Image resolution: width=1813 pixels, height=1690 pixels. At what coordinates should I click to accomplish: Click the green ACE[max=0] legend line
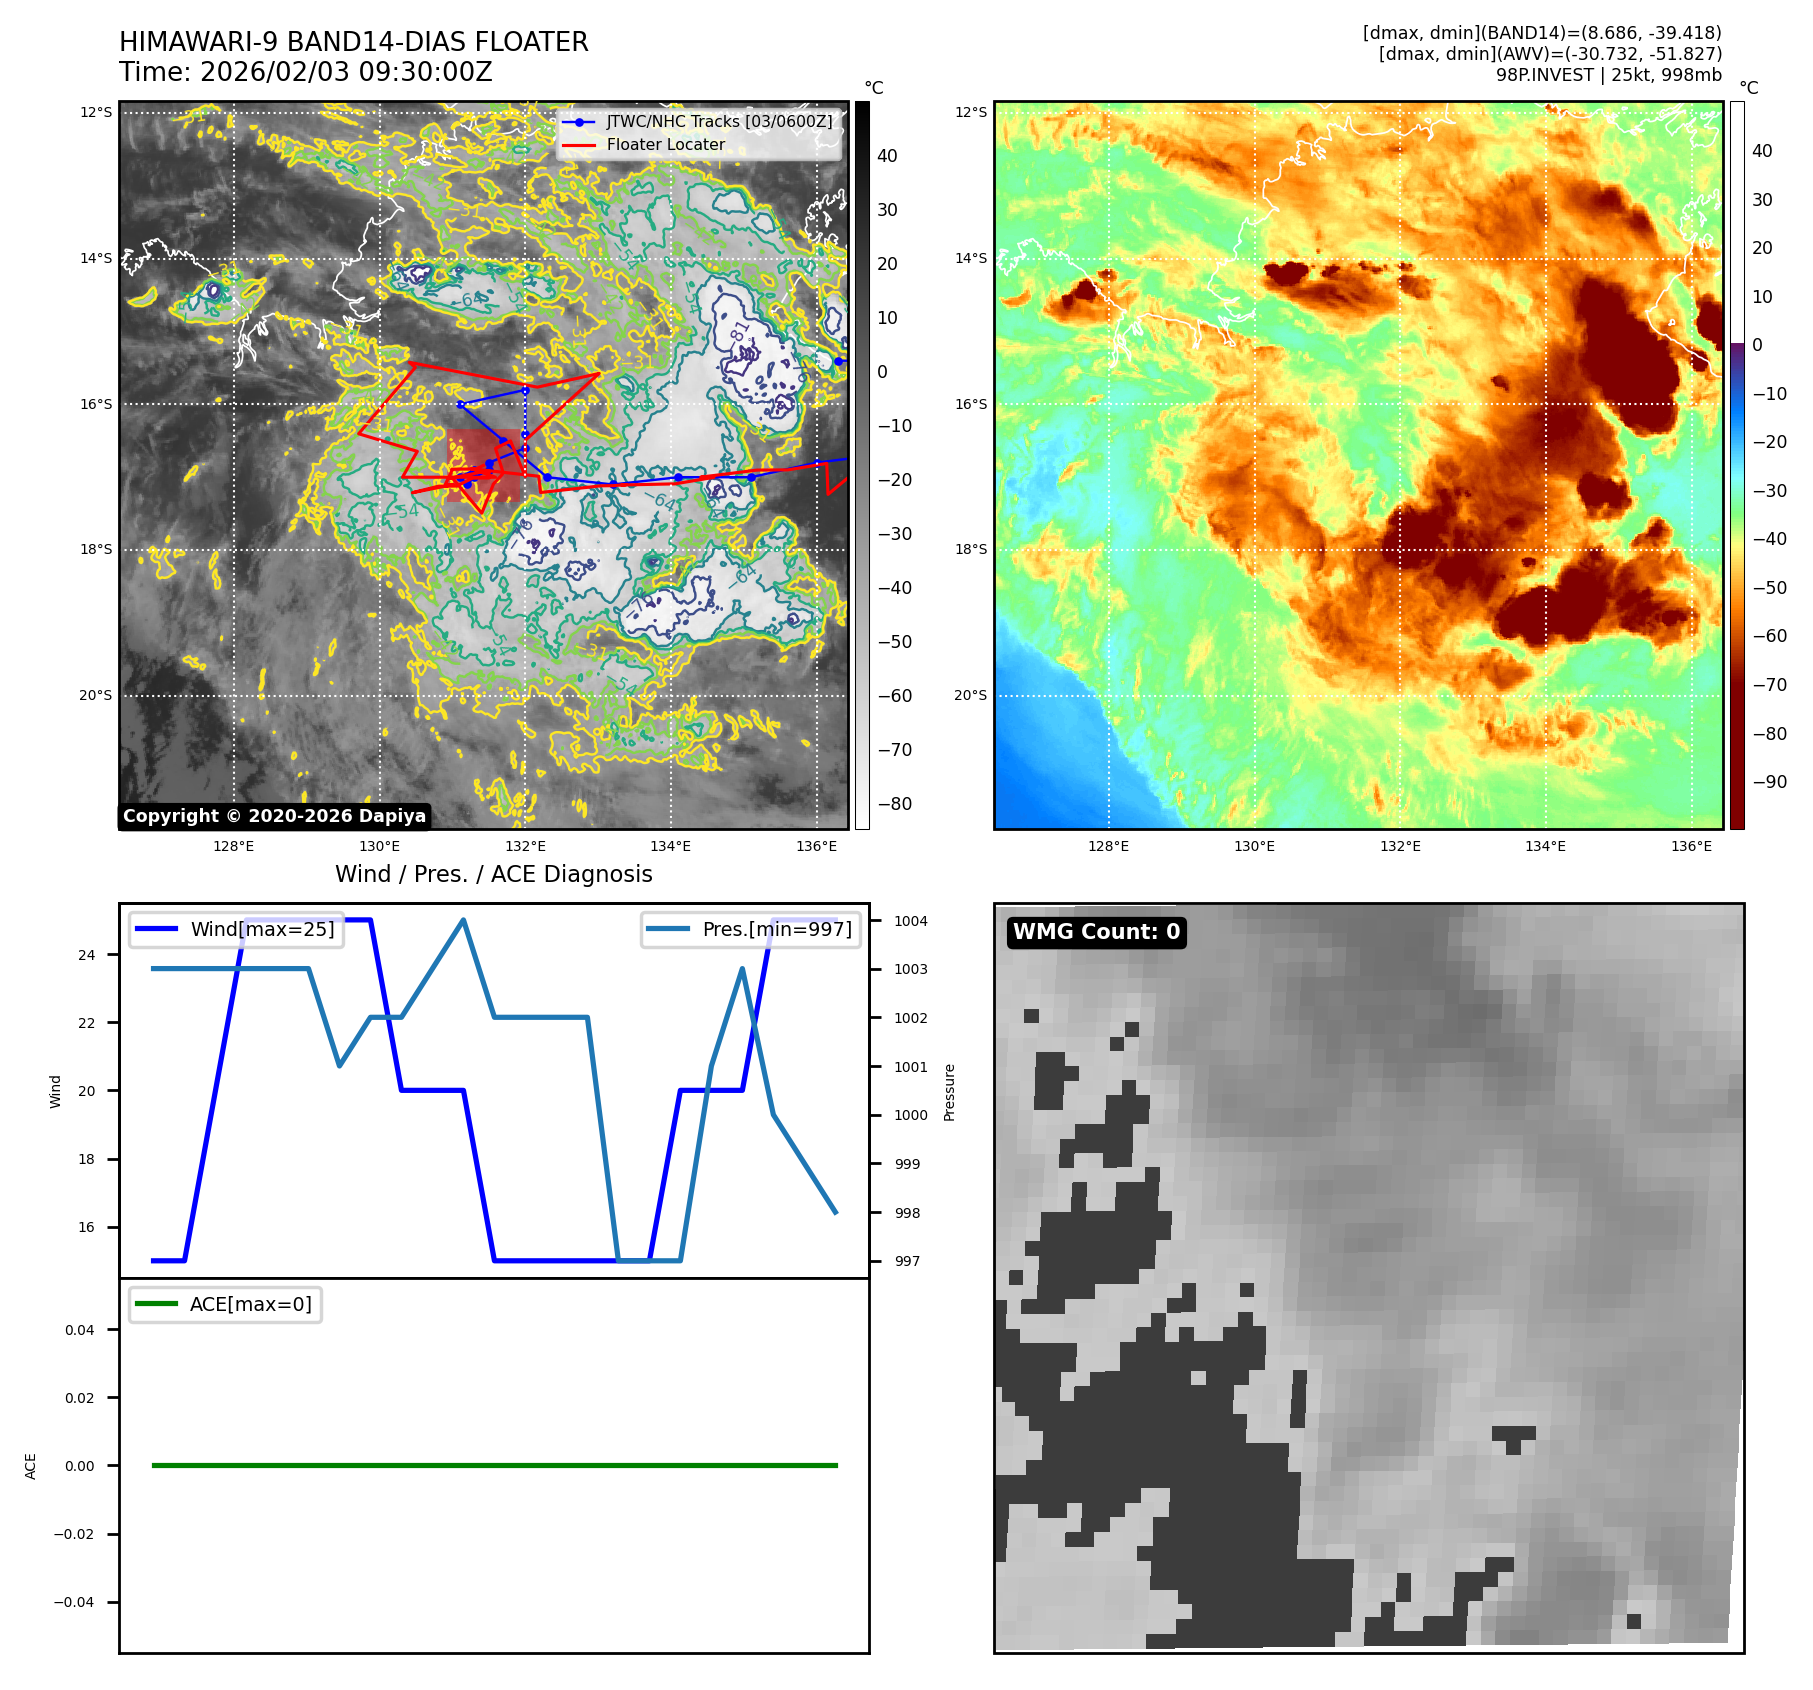[x=156, y=1304]
